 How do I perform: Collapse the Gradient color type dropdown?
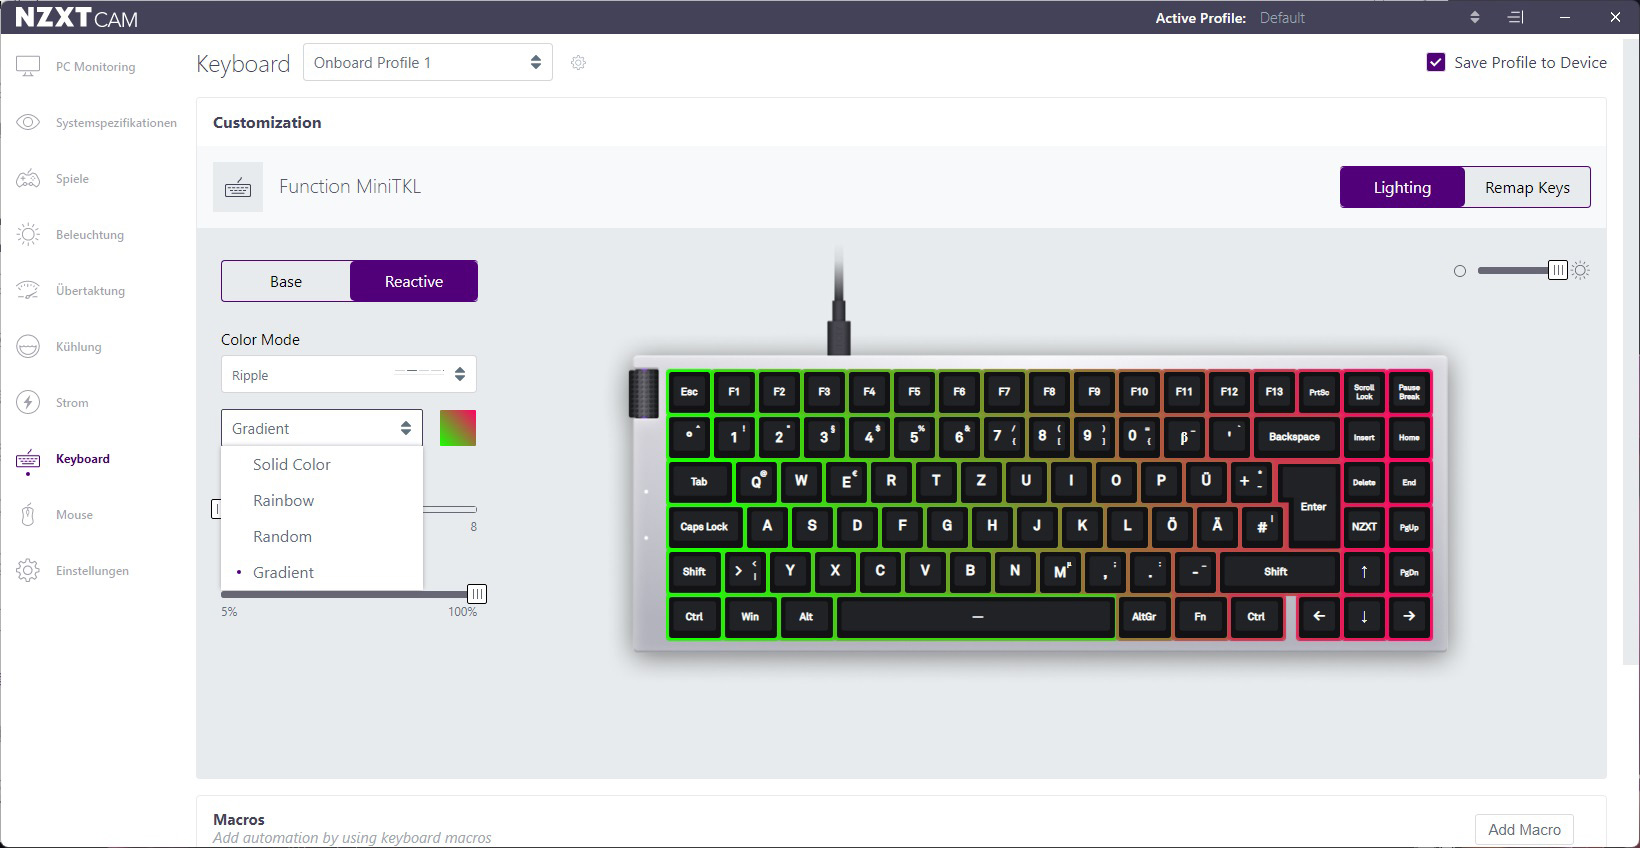tap(322, 428)
